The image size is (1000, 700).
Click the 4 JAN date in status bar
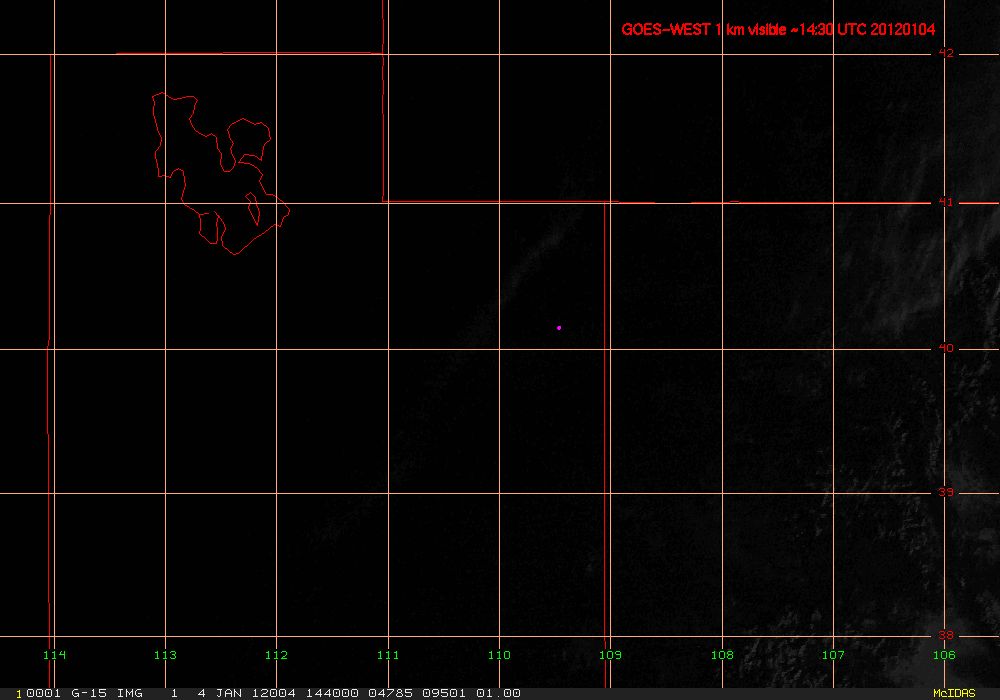[219, 693]
